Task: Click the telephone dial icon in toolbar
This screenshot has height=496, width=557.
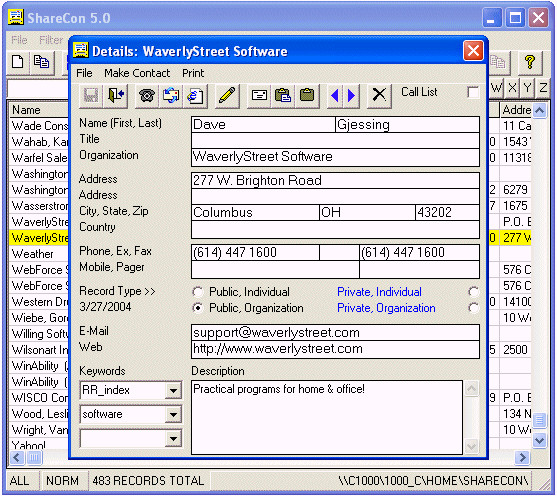Action: point(147,96)
